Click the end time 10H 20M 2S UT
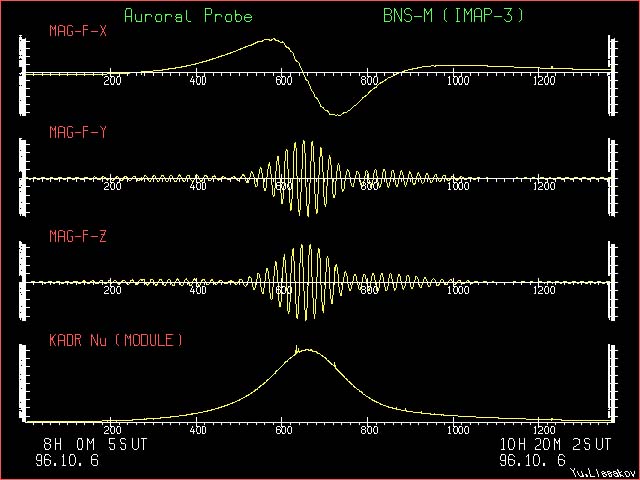Viewport: 640px width, 480px height. click(558, 444)
